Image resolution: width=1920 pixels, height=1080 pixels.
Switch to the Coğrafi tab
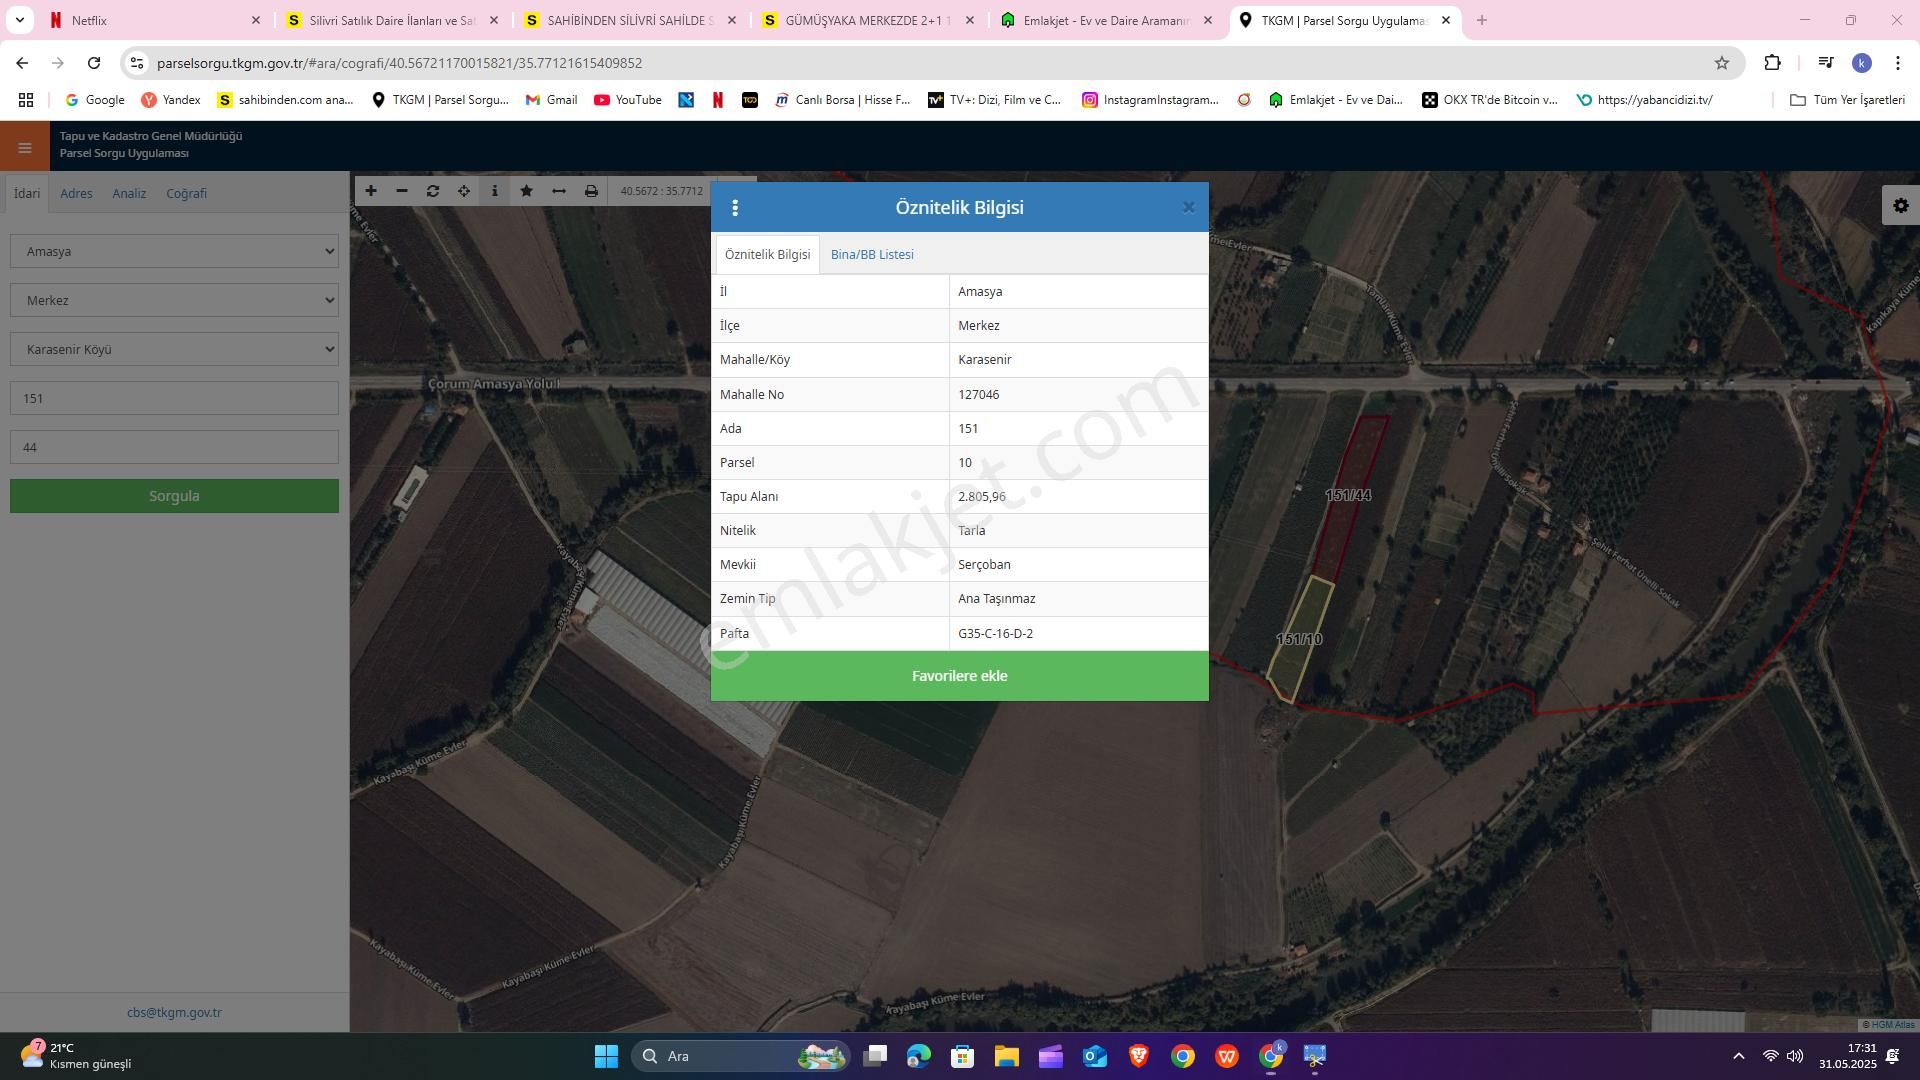coord(186,193)
